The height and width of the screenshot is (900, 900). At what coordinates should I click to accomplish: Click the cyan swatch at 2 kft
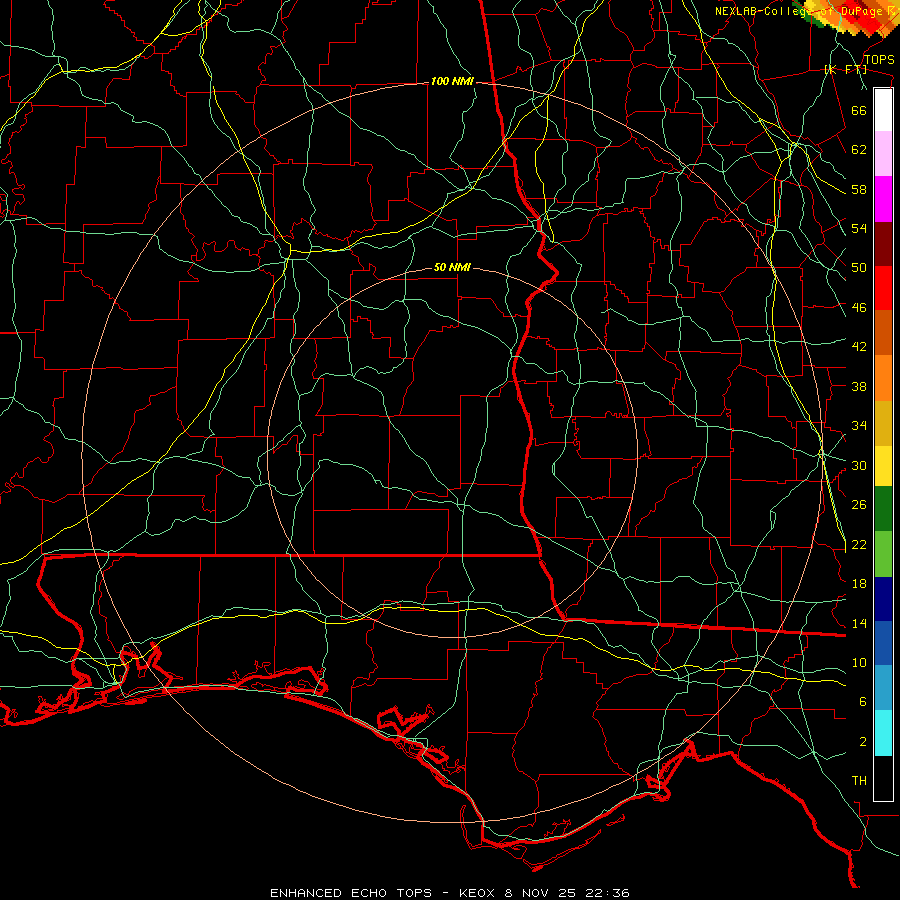click(x=883, y=733)
